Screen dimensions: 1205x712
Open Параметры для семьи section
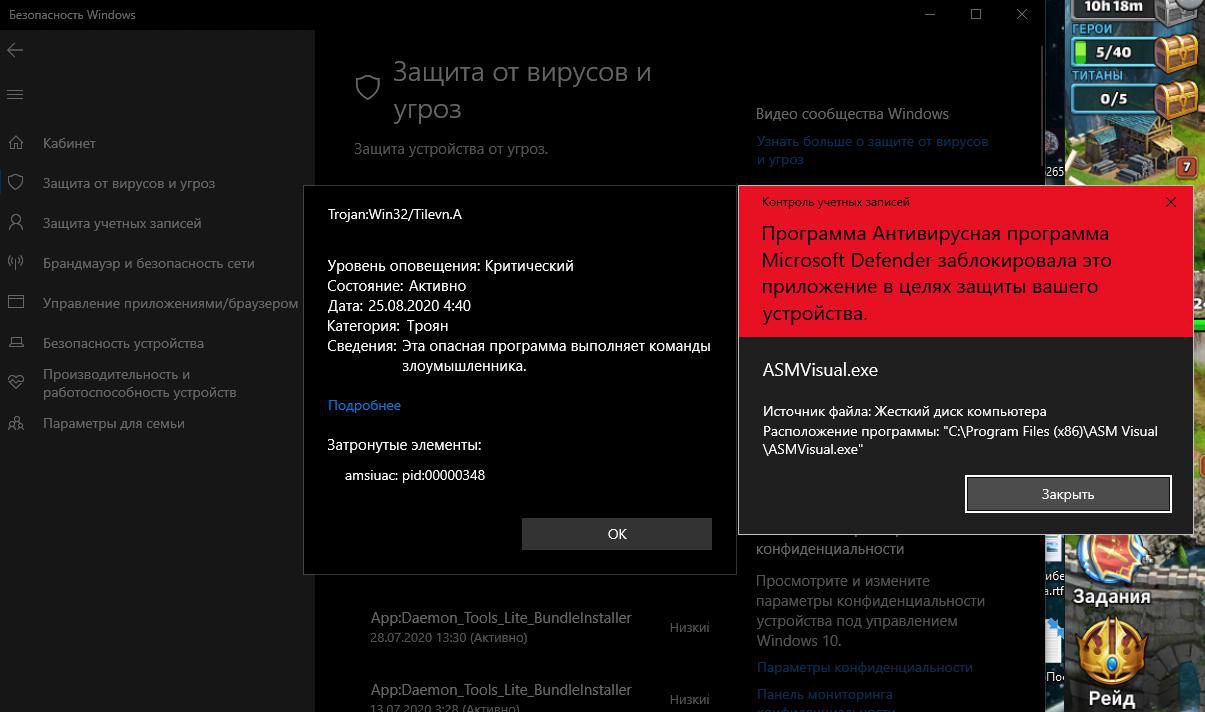[114, 423]
